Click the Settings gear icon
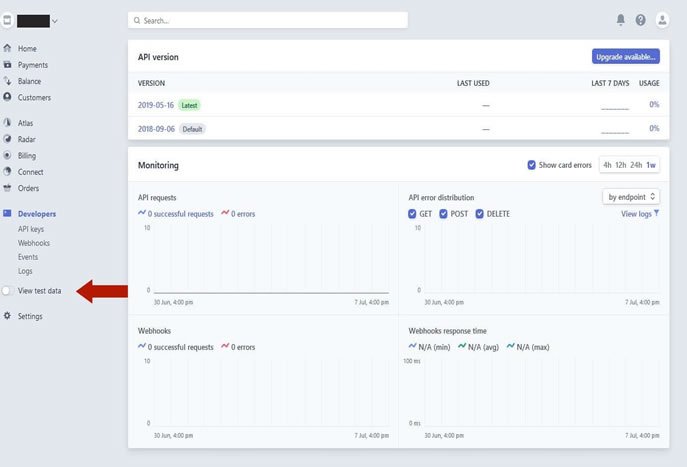This screenshot has width=687, height=467. point(8,316)
